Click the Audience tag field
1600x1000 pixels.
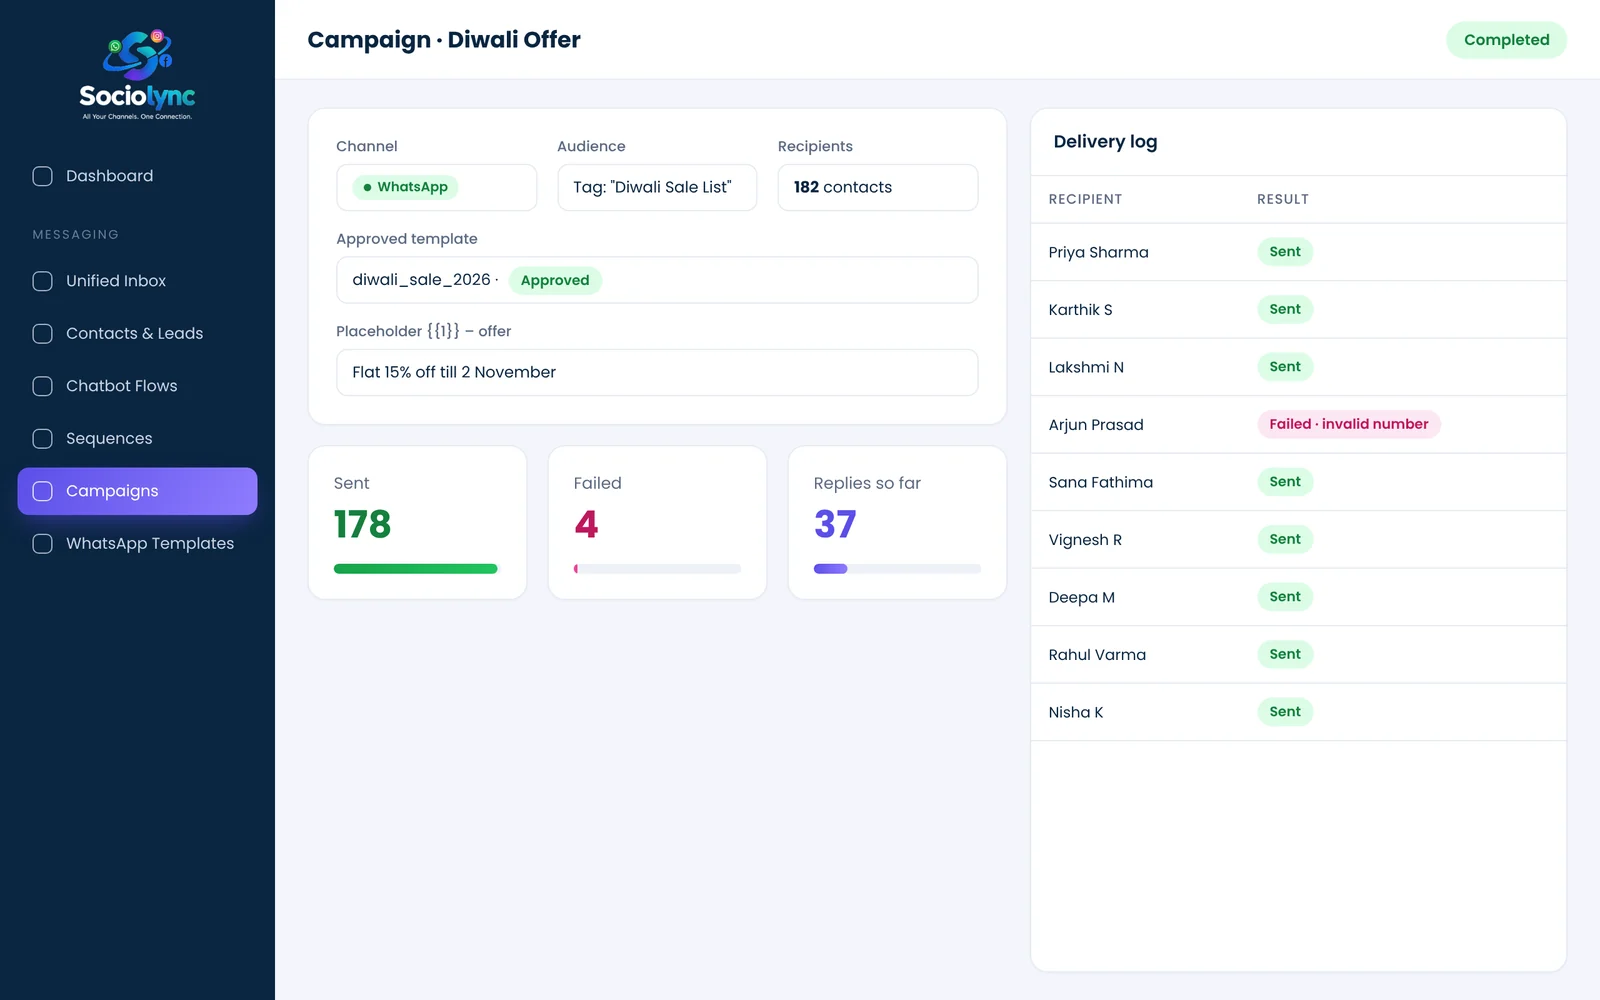[657, 187]
